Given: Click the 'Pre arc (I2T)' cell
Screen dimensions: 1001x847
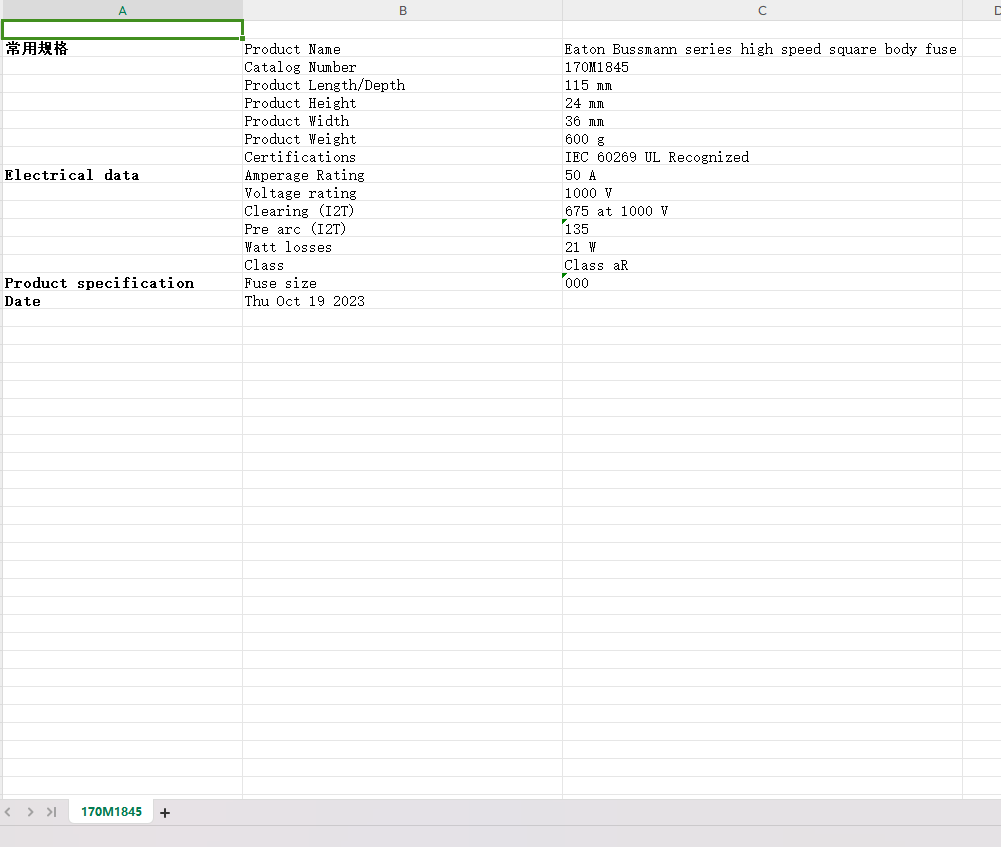Looking at the screenshot, I should (403, 229).
